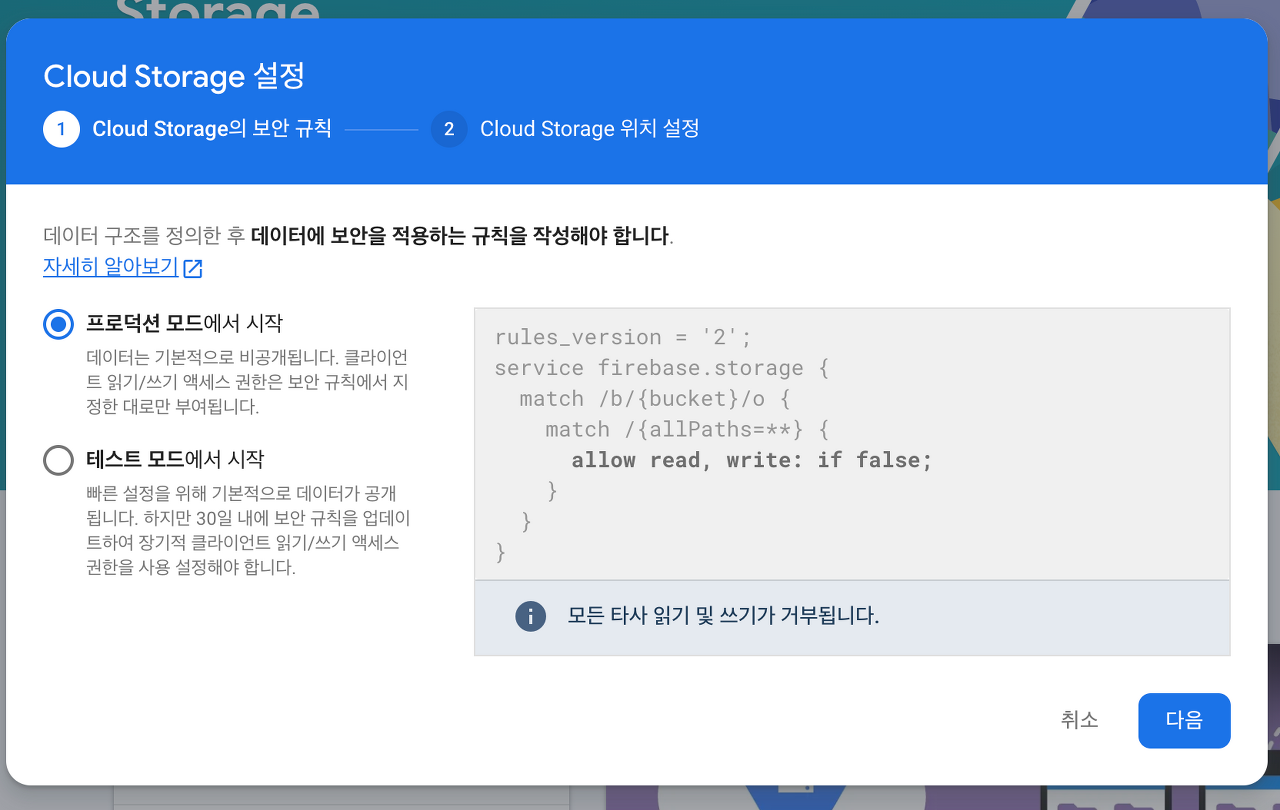This screenshot has width=1280, height=810.
Task: Select the 테스트 모드에서 시작 radio button
Action: (59, 460)
